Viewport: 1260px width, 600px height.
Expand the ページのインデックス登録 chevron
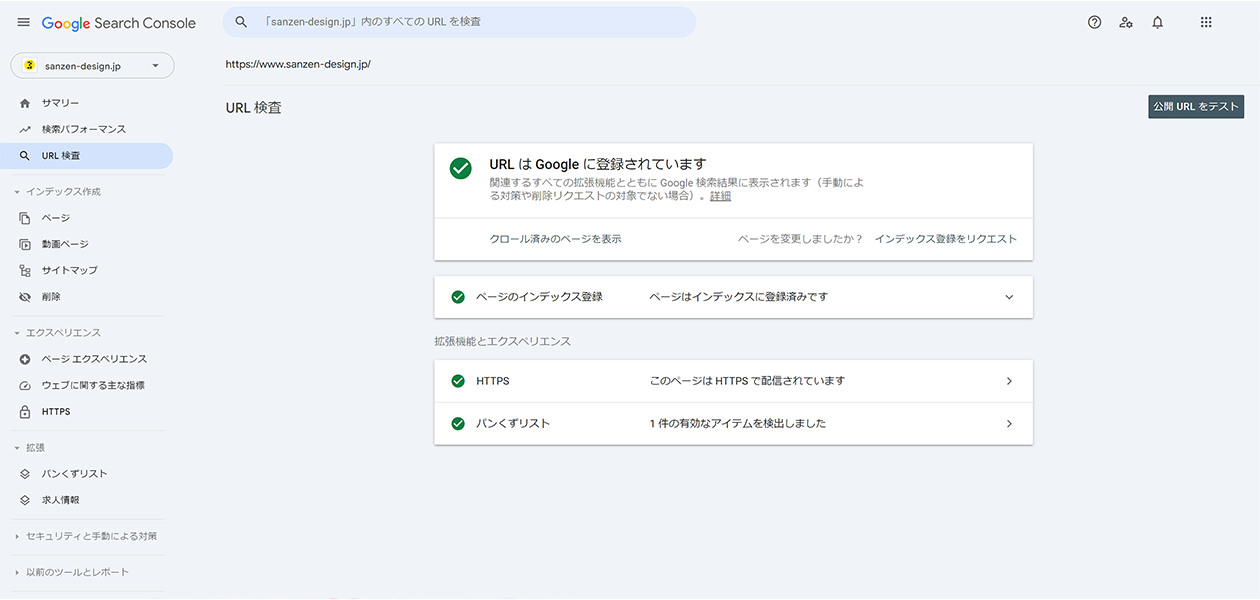click(1009, 297)
